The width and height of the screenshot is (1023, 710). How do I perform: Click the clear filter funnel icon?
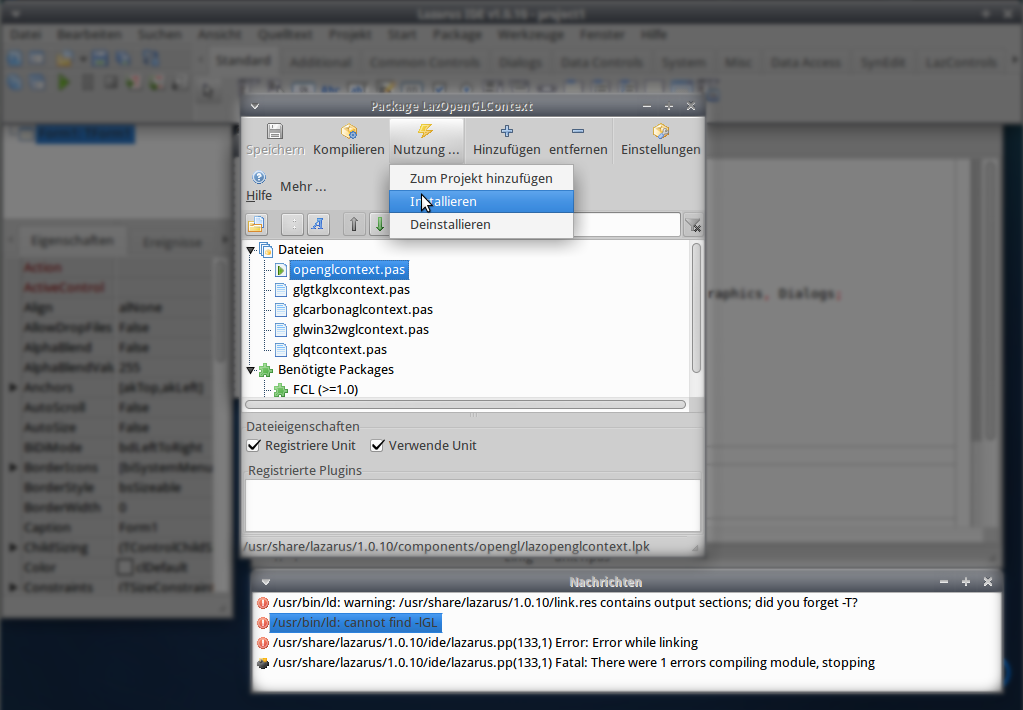(693, 225)
